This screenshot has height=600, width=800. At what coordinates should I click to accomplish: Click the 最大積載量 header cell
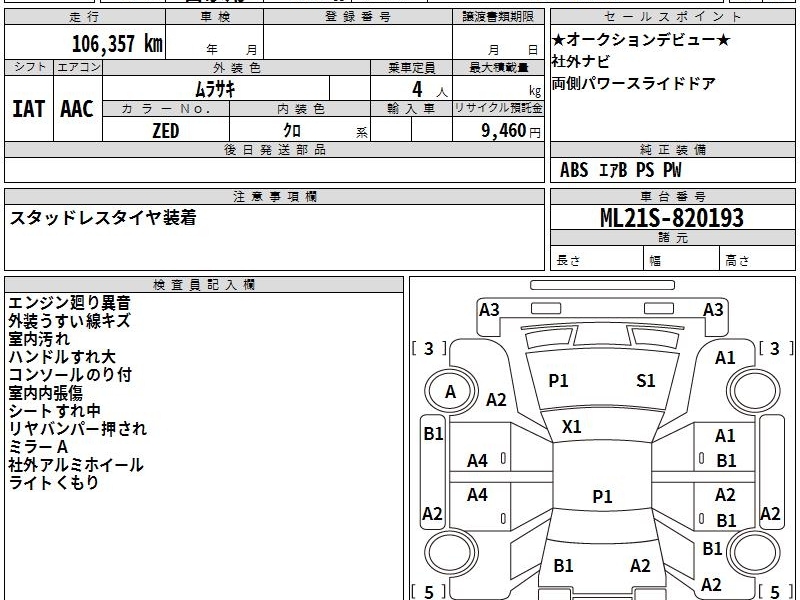[498, 68]
